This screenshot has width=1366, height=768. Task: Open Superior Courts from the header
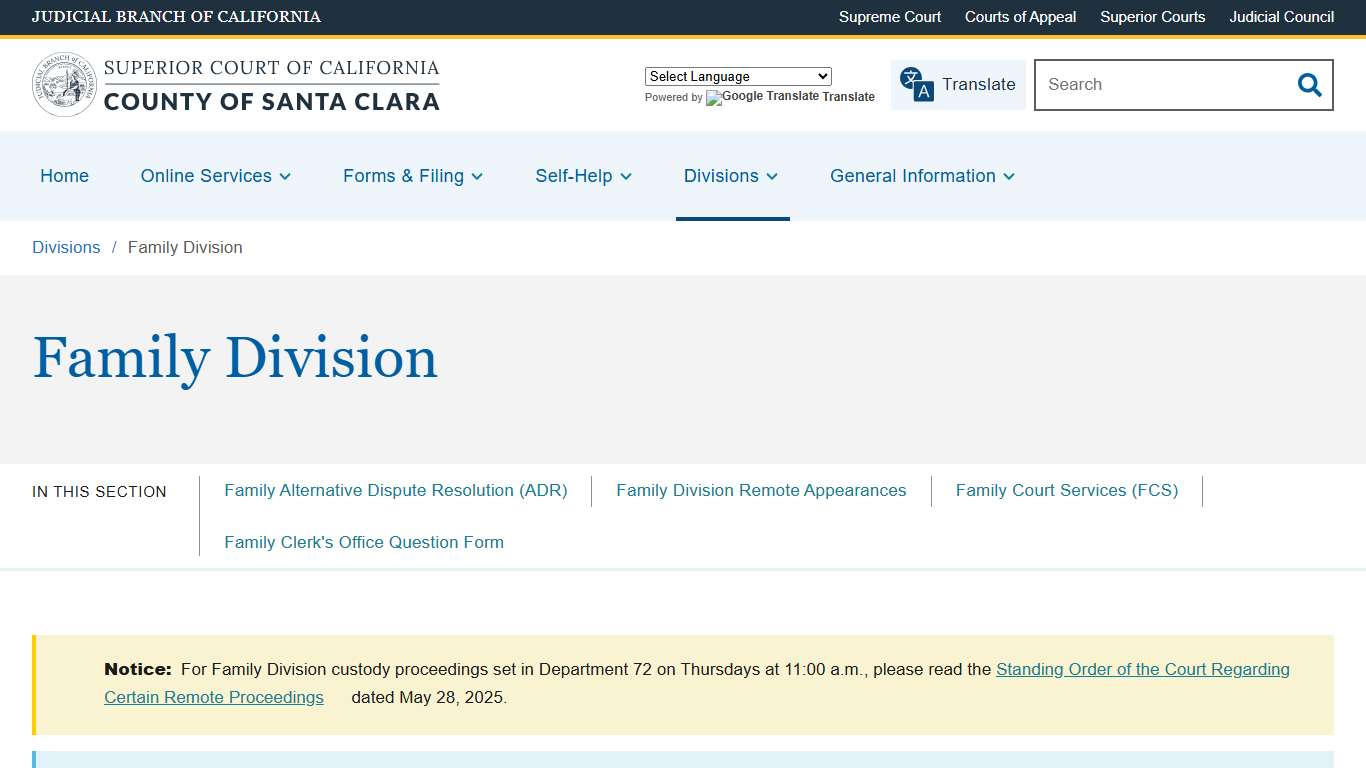(x=1152, y=17)
